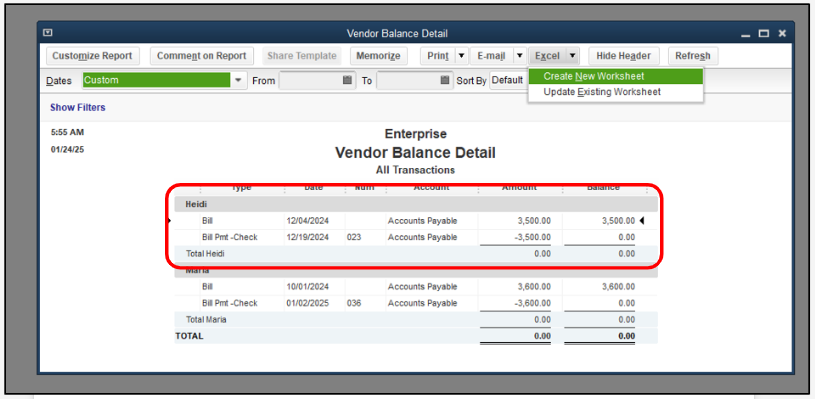Open the window control menu icon

(x=48, y=33)
